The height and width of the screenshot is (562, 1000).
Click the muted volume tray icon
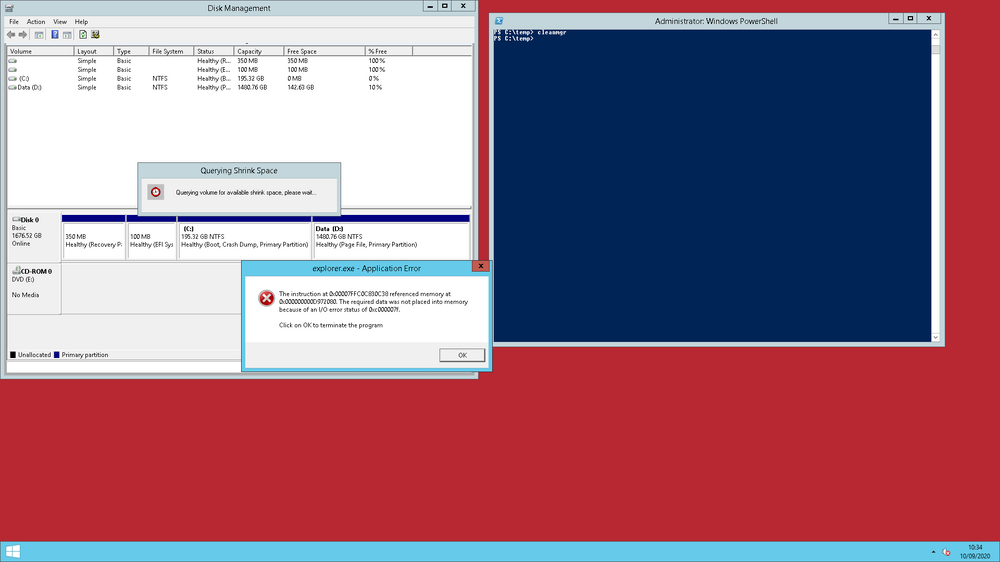(946, 552)
